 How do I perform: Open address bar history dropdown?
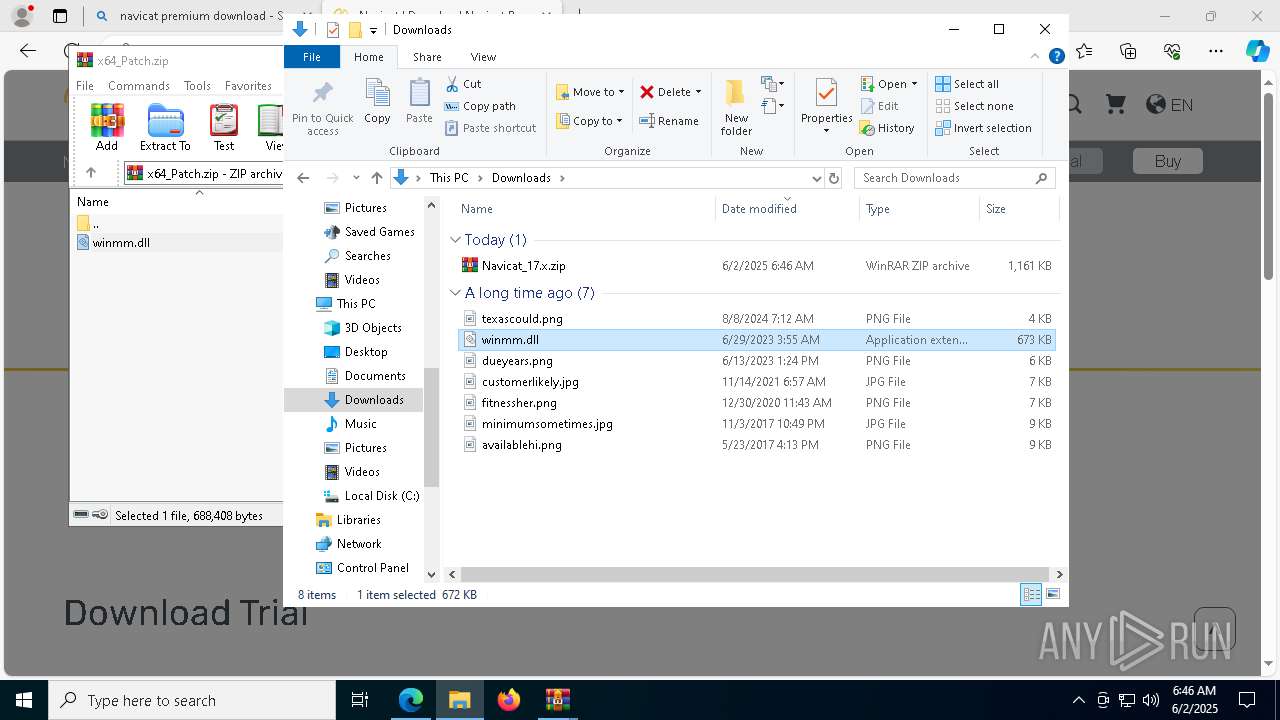[x=816, y=178]
